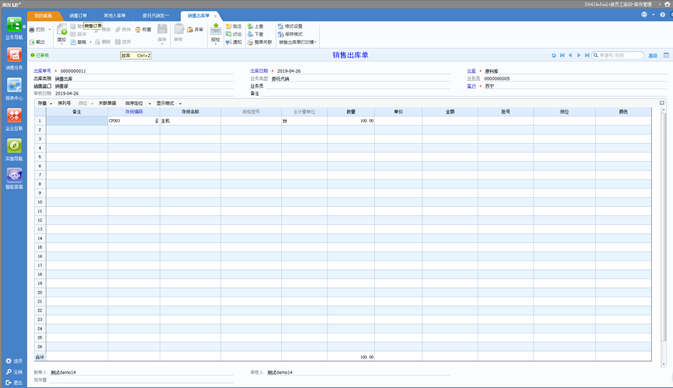The height and width of the screenshot is (388, 673).
Task: Expand the 报检 dropdown arrow
Action: click(x=215, y=44)
